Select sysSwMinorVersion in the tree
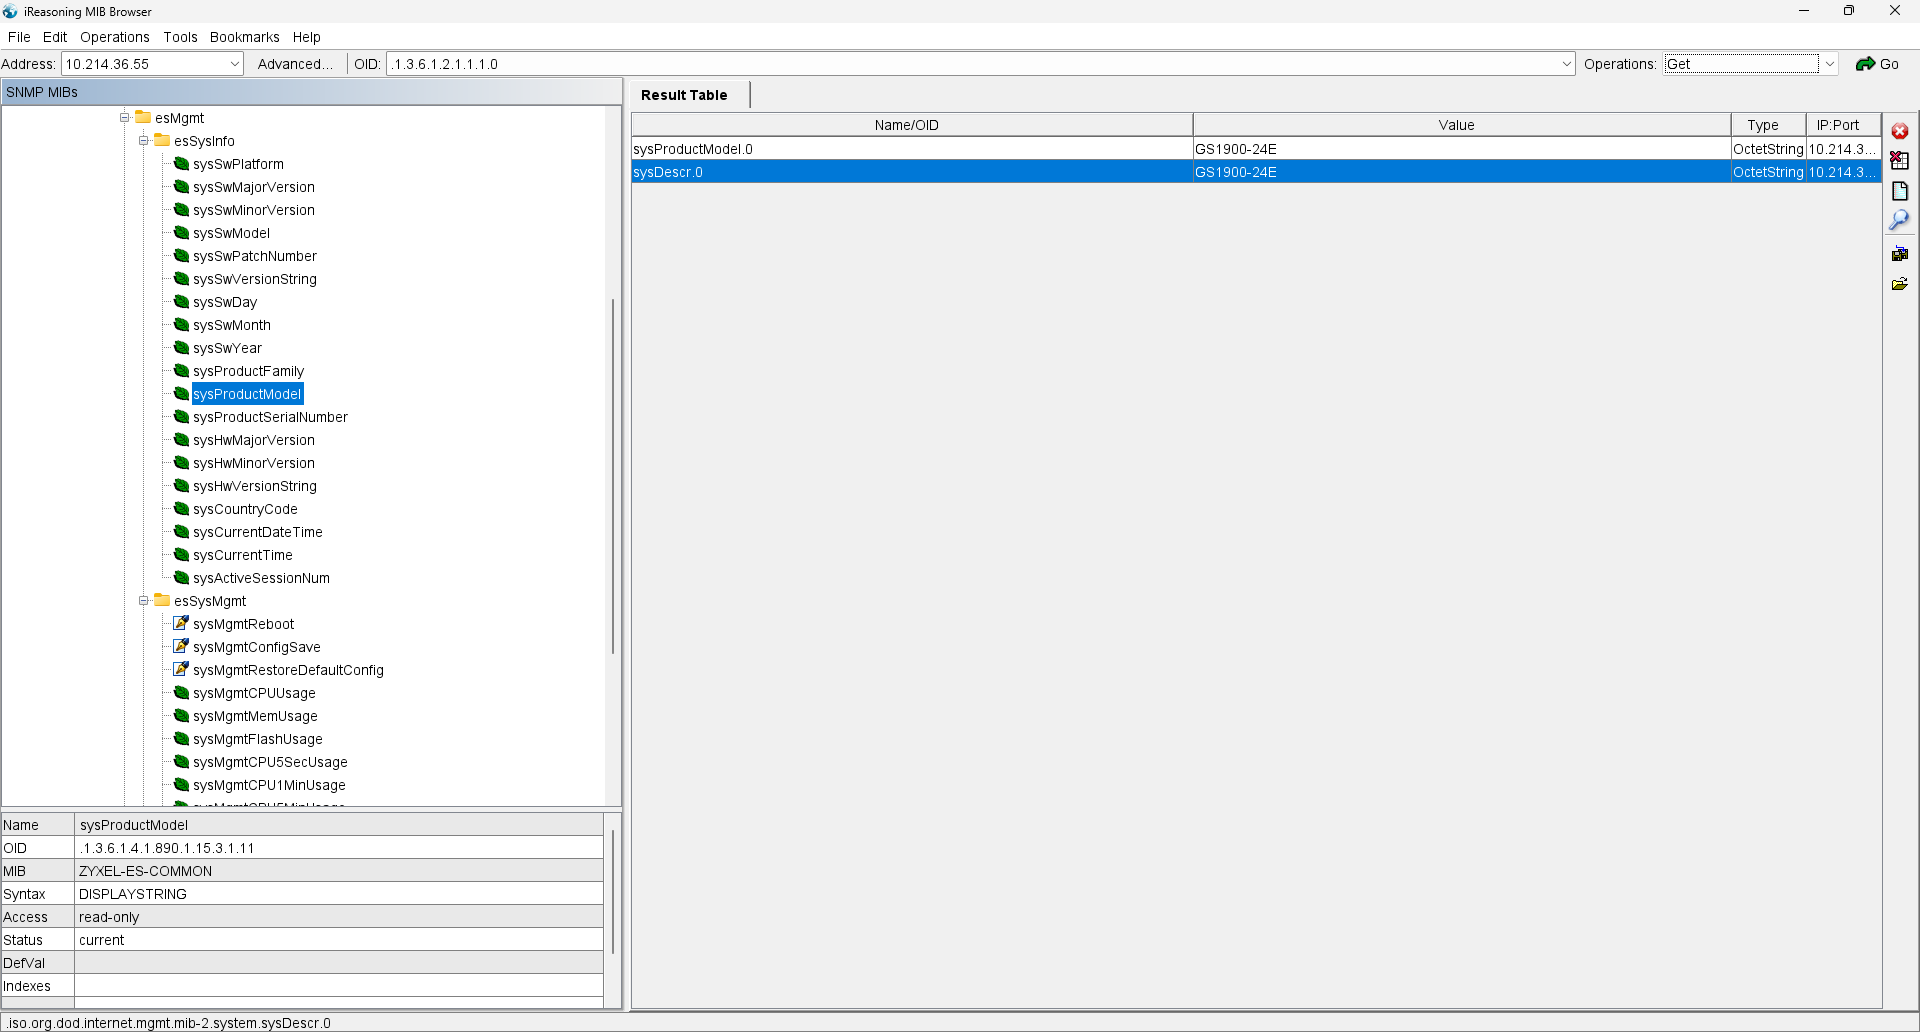1920x1032 pixels. [x=254, y=210]
